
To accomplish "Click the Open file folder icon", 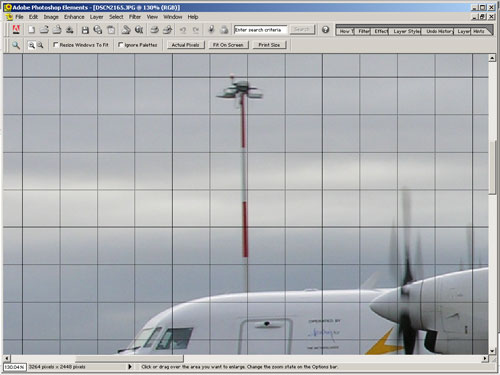I will pos(44,30).
